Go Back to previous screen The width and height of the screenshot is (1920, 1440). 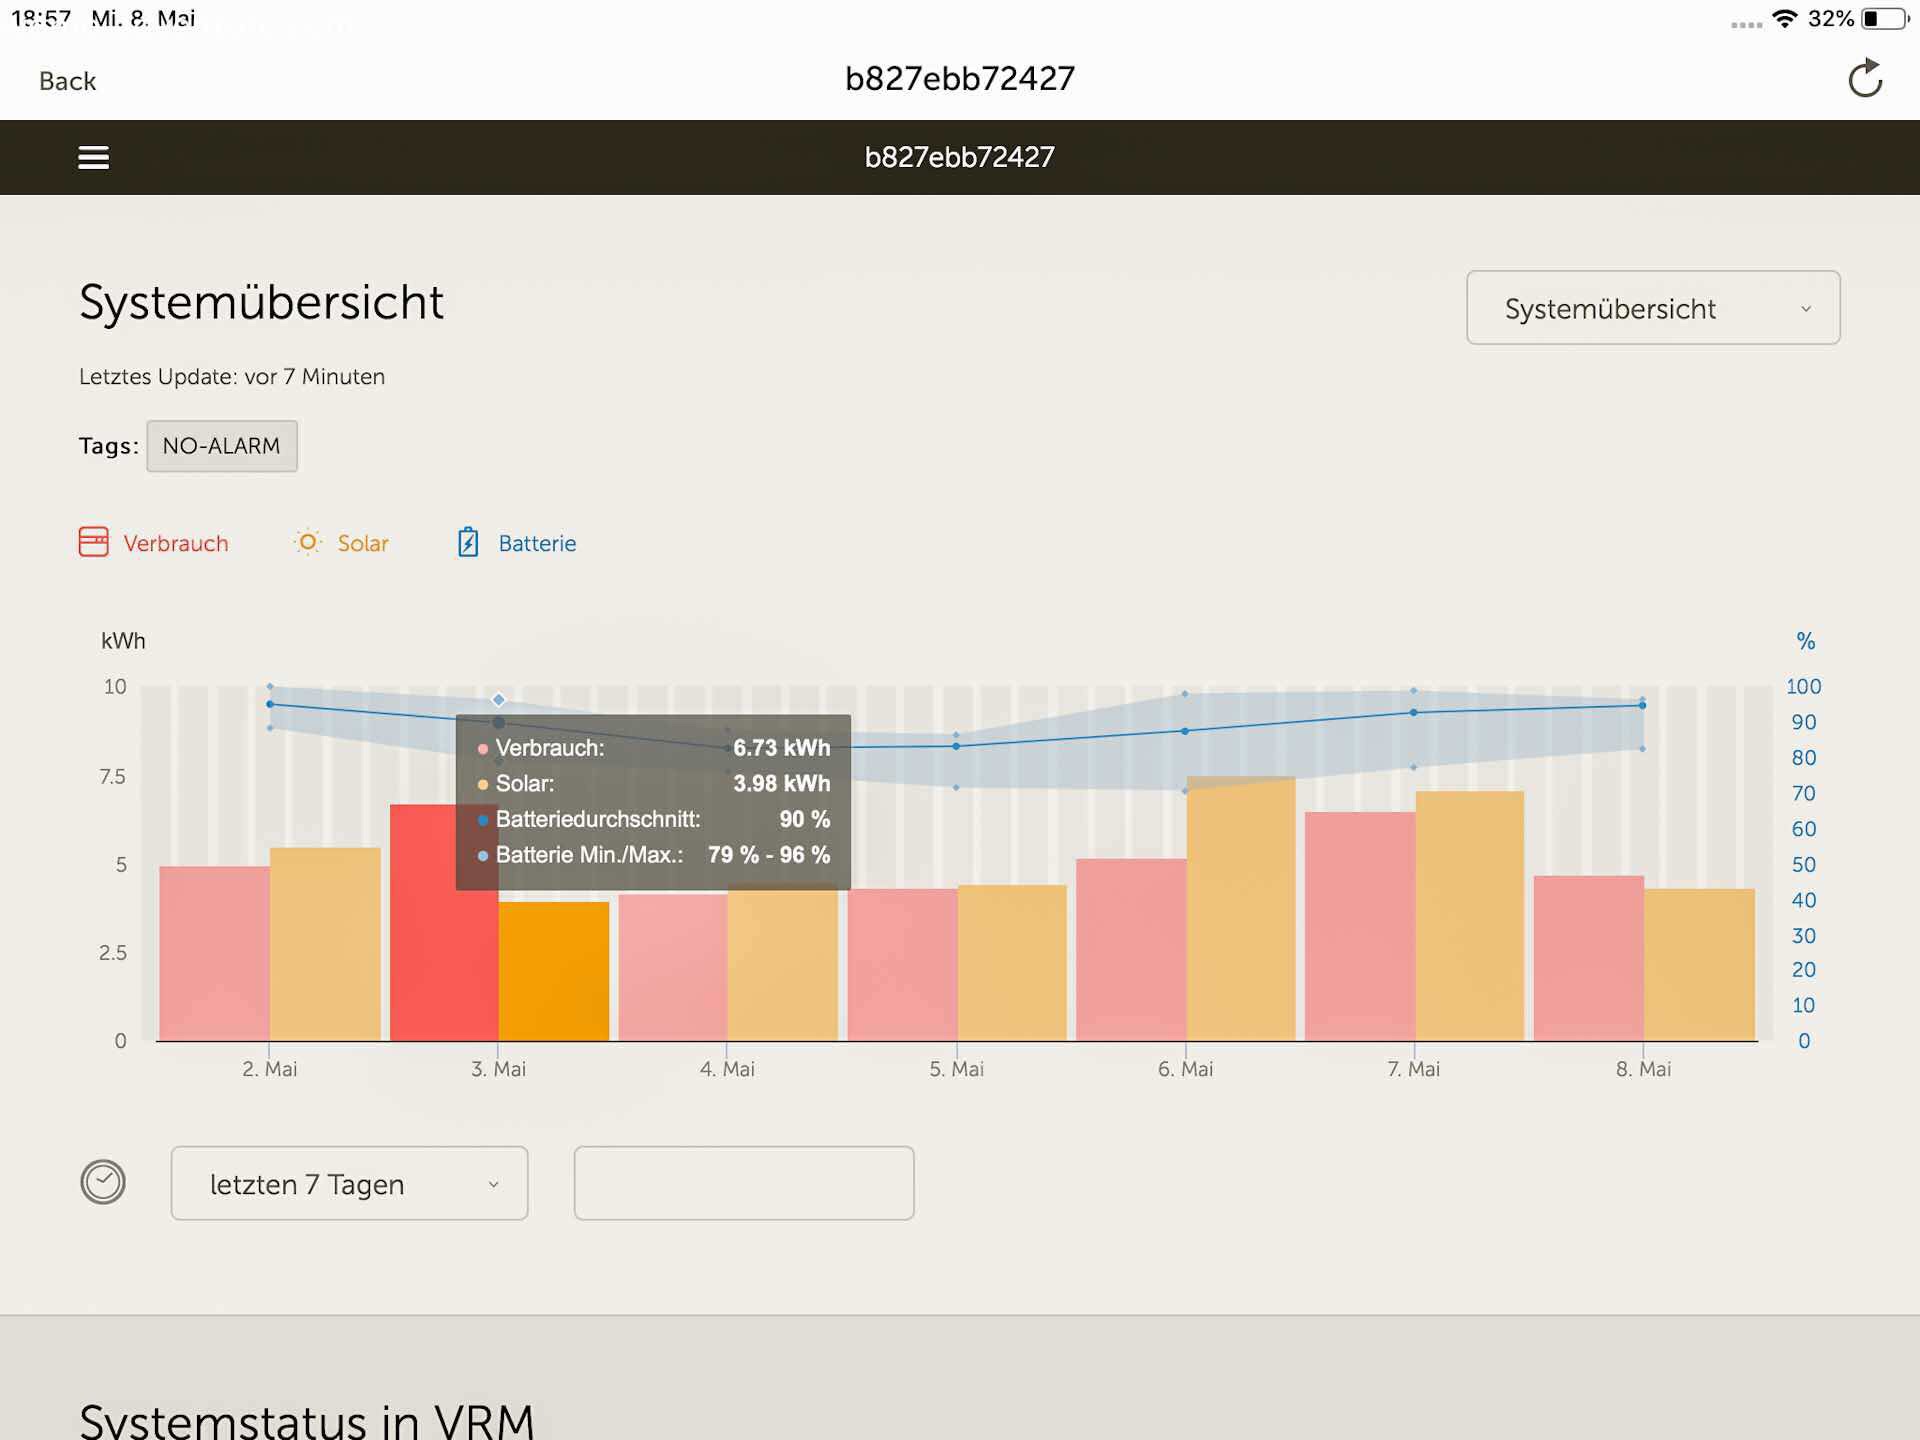click(67, 81)
